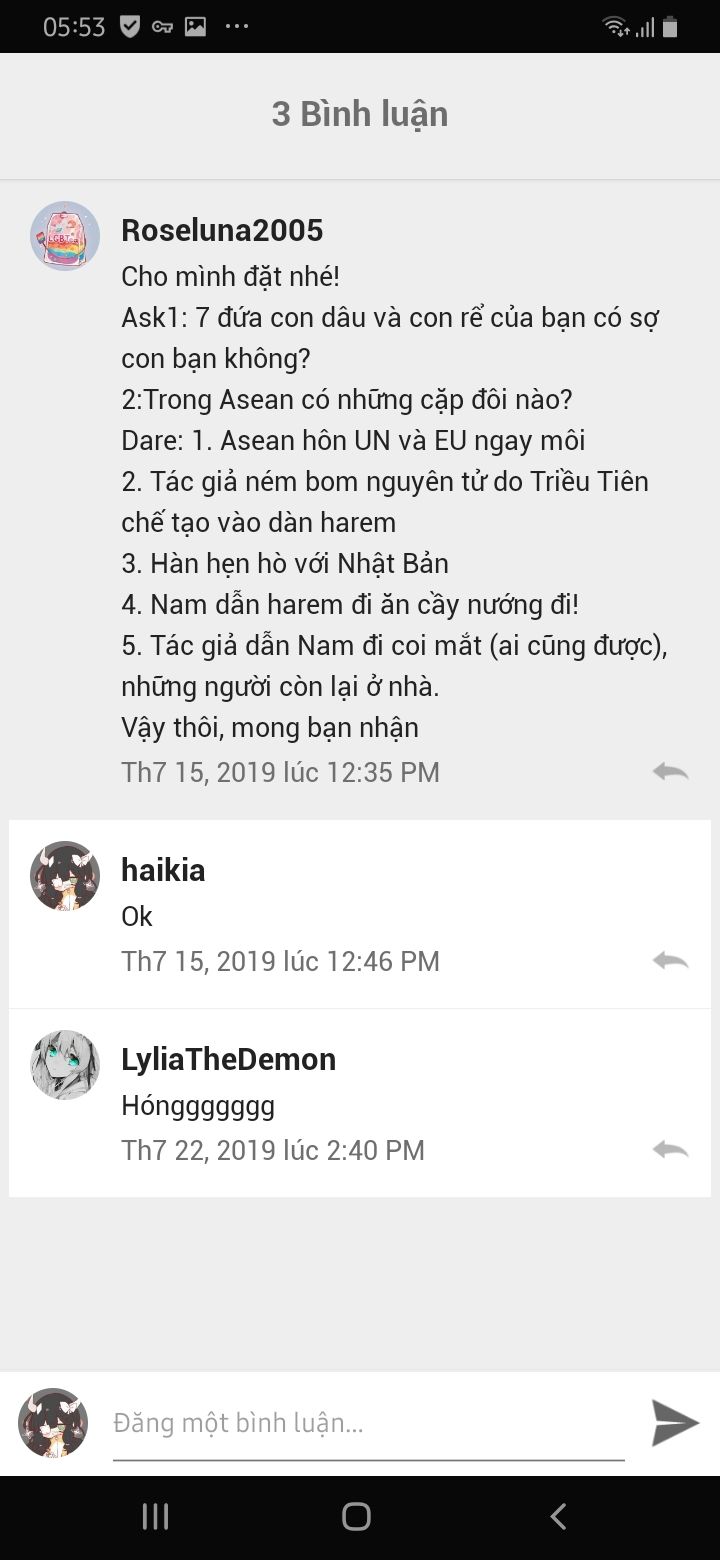Tap the timestamp 'Th7 15, 2019 lúc 12:35 PM'
The width and height of the screenshot is (720, 1560).
[x=280, y=772]
